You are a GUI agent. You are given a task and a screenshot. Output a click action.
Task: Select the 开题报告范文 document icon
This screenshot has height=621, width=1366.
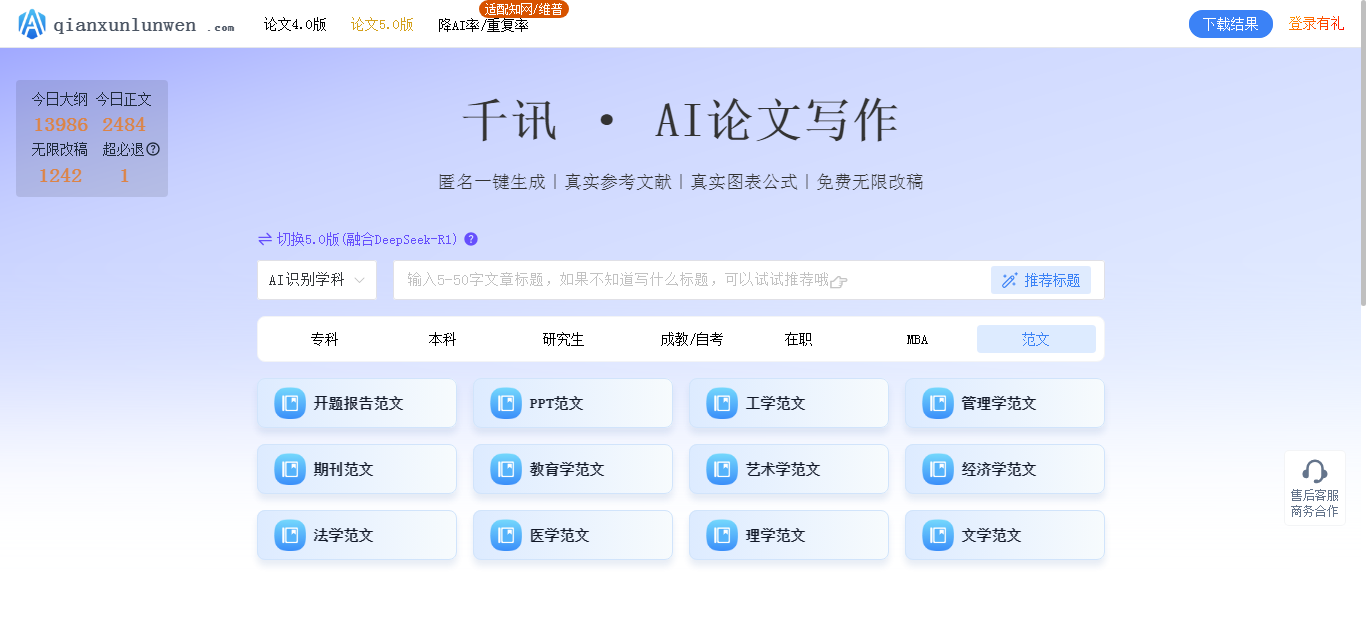click(288, 403)
